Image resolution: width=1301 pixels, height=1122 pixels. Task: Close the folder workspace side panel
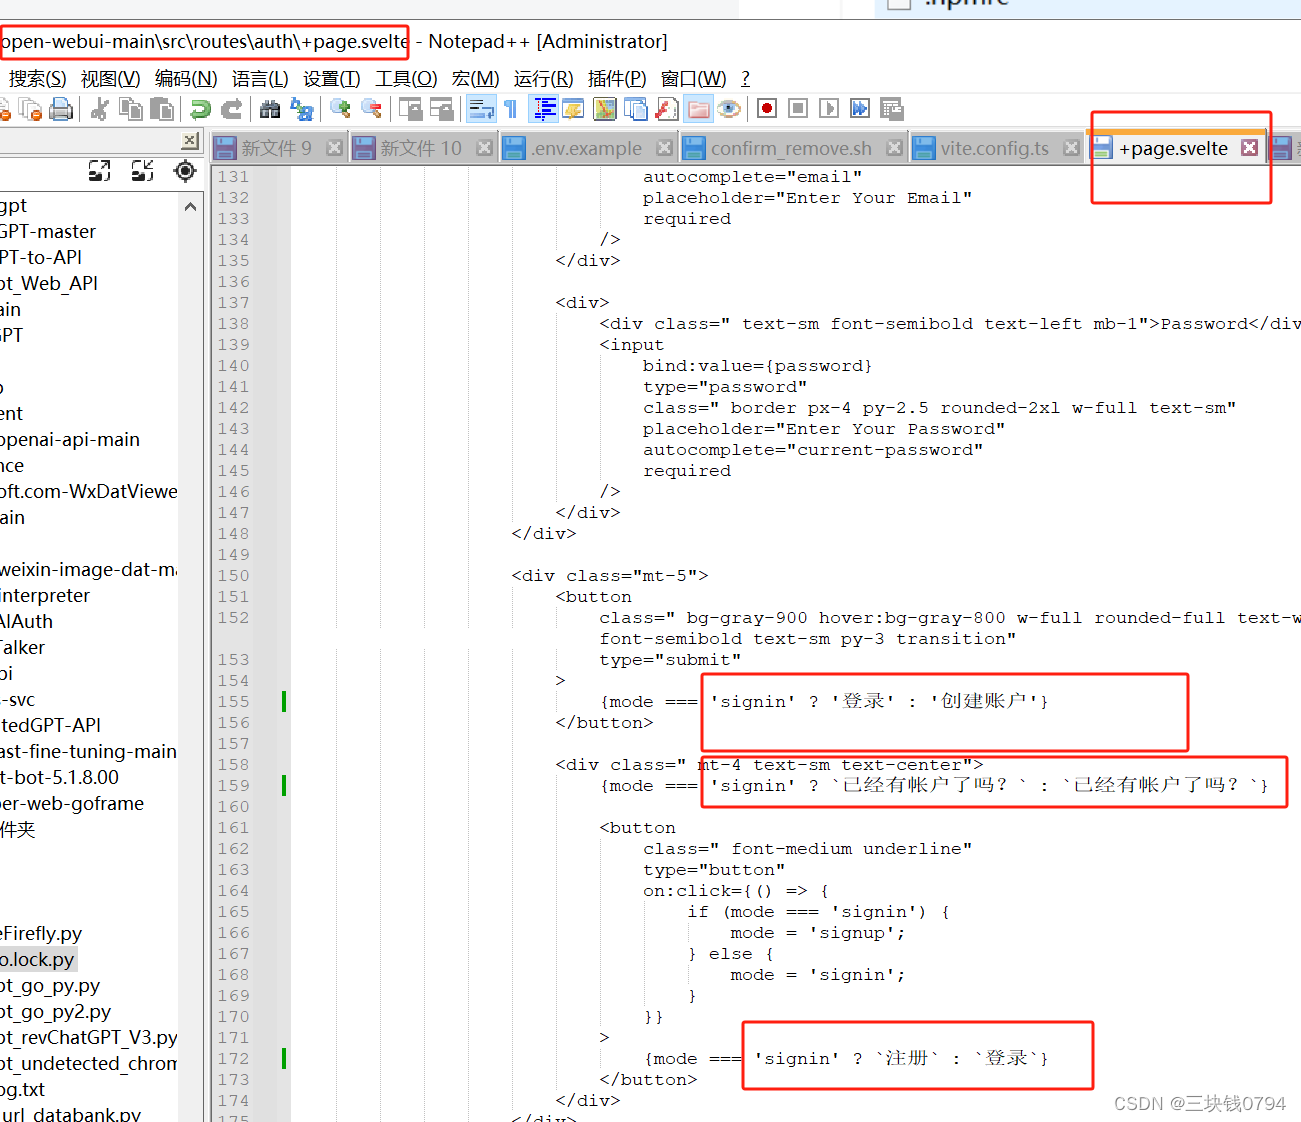[x=189, y=141]
